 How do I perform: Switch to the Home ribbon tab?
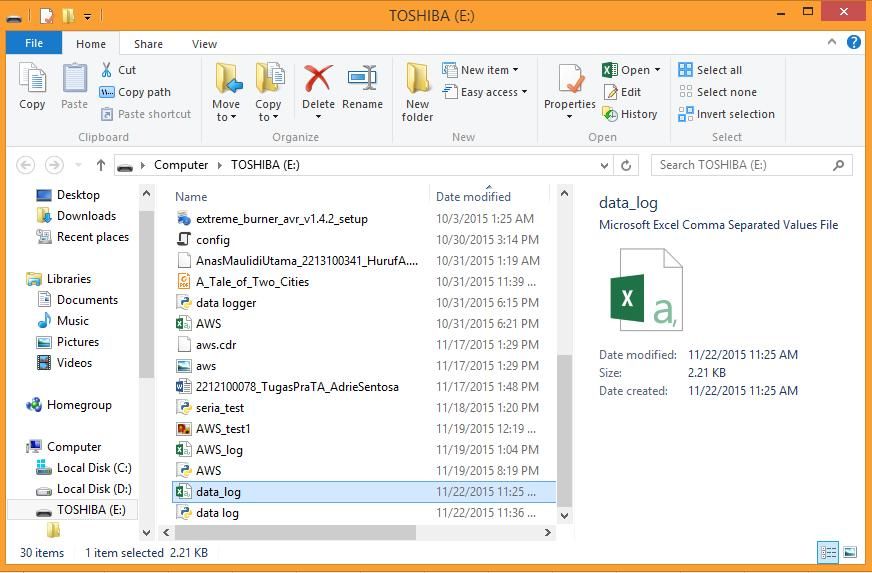91,44
